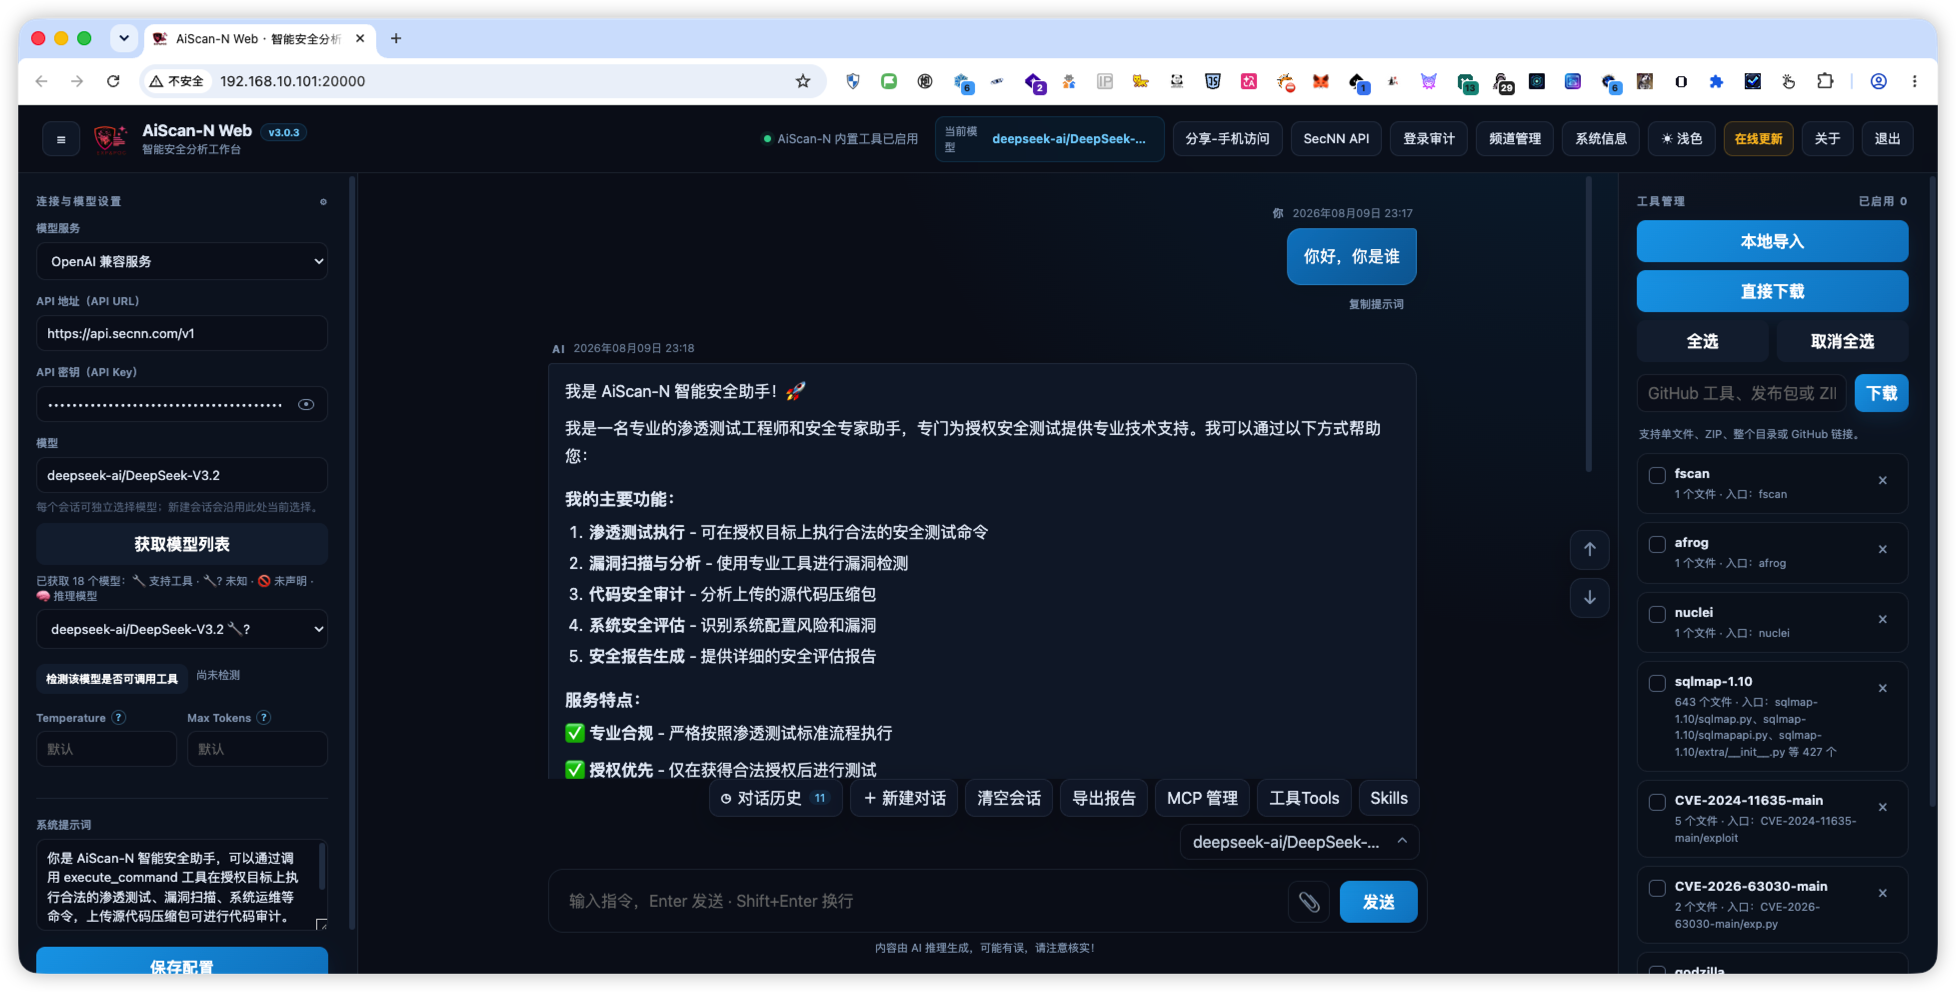1956x992 pixels.
Task: Check the nuclei tool checkbox
Action: [1657, 614]
